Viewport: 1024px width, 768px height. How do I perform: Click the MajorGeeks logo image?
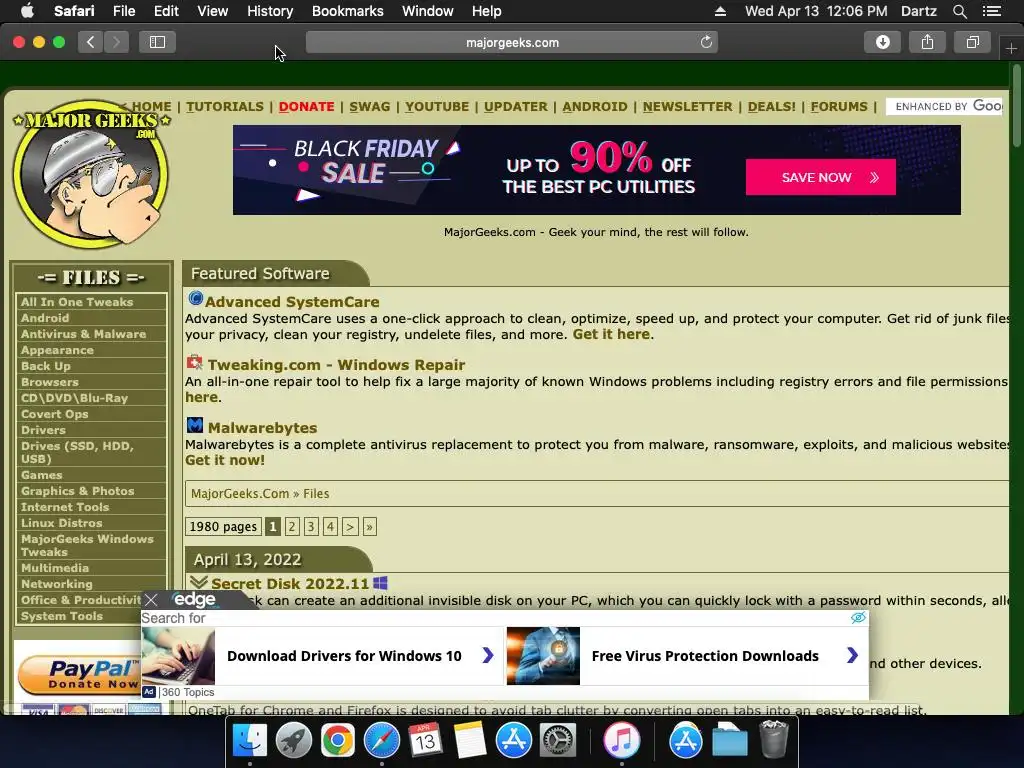pos(91,174)
